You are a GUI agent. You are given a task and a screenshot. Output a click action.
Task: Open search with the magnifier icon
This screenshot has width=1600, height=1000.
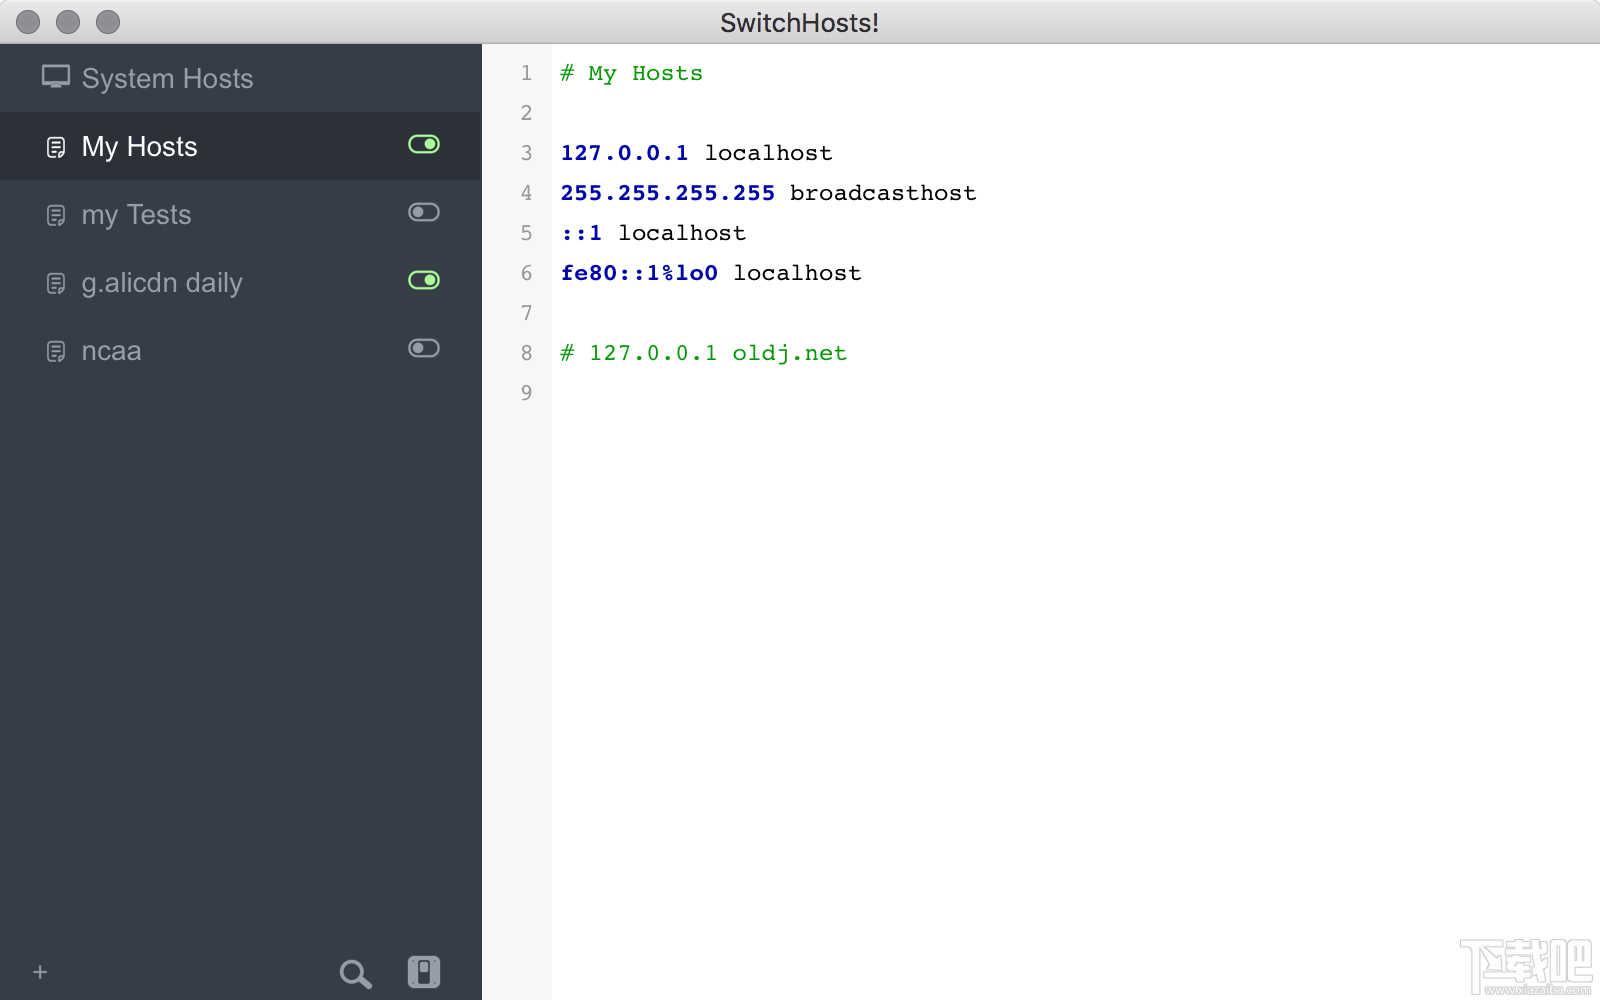[x=355, y=972]
